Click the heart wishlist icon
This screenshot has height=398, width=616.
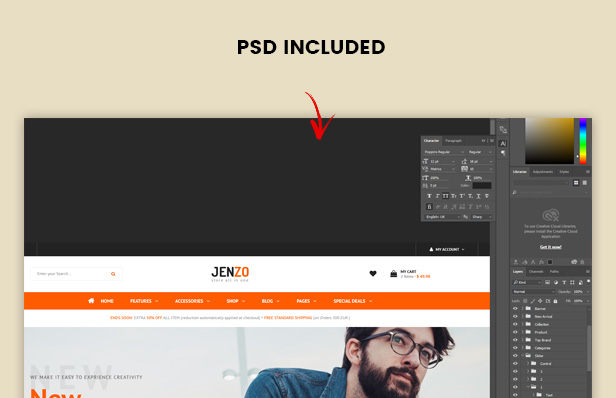(373, 273)
